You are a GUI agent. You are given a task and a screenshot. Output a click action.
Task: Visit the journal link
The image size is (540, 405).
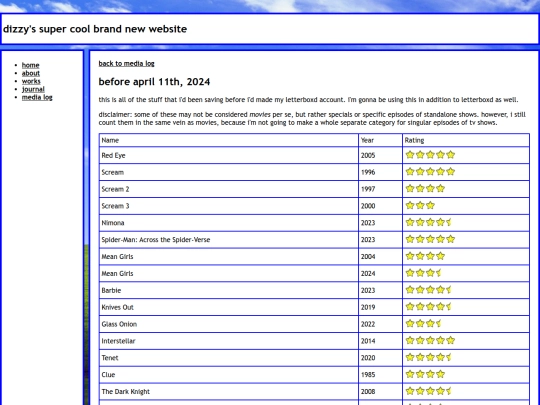click(x=33, y=89)
